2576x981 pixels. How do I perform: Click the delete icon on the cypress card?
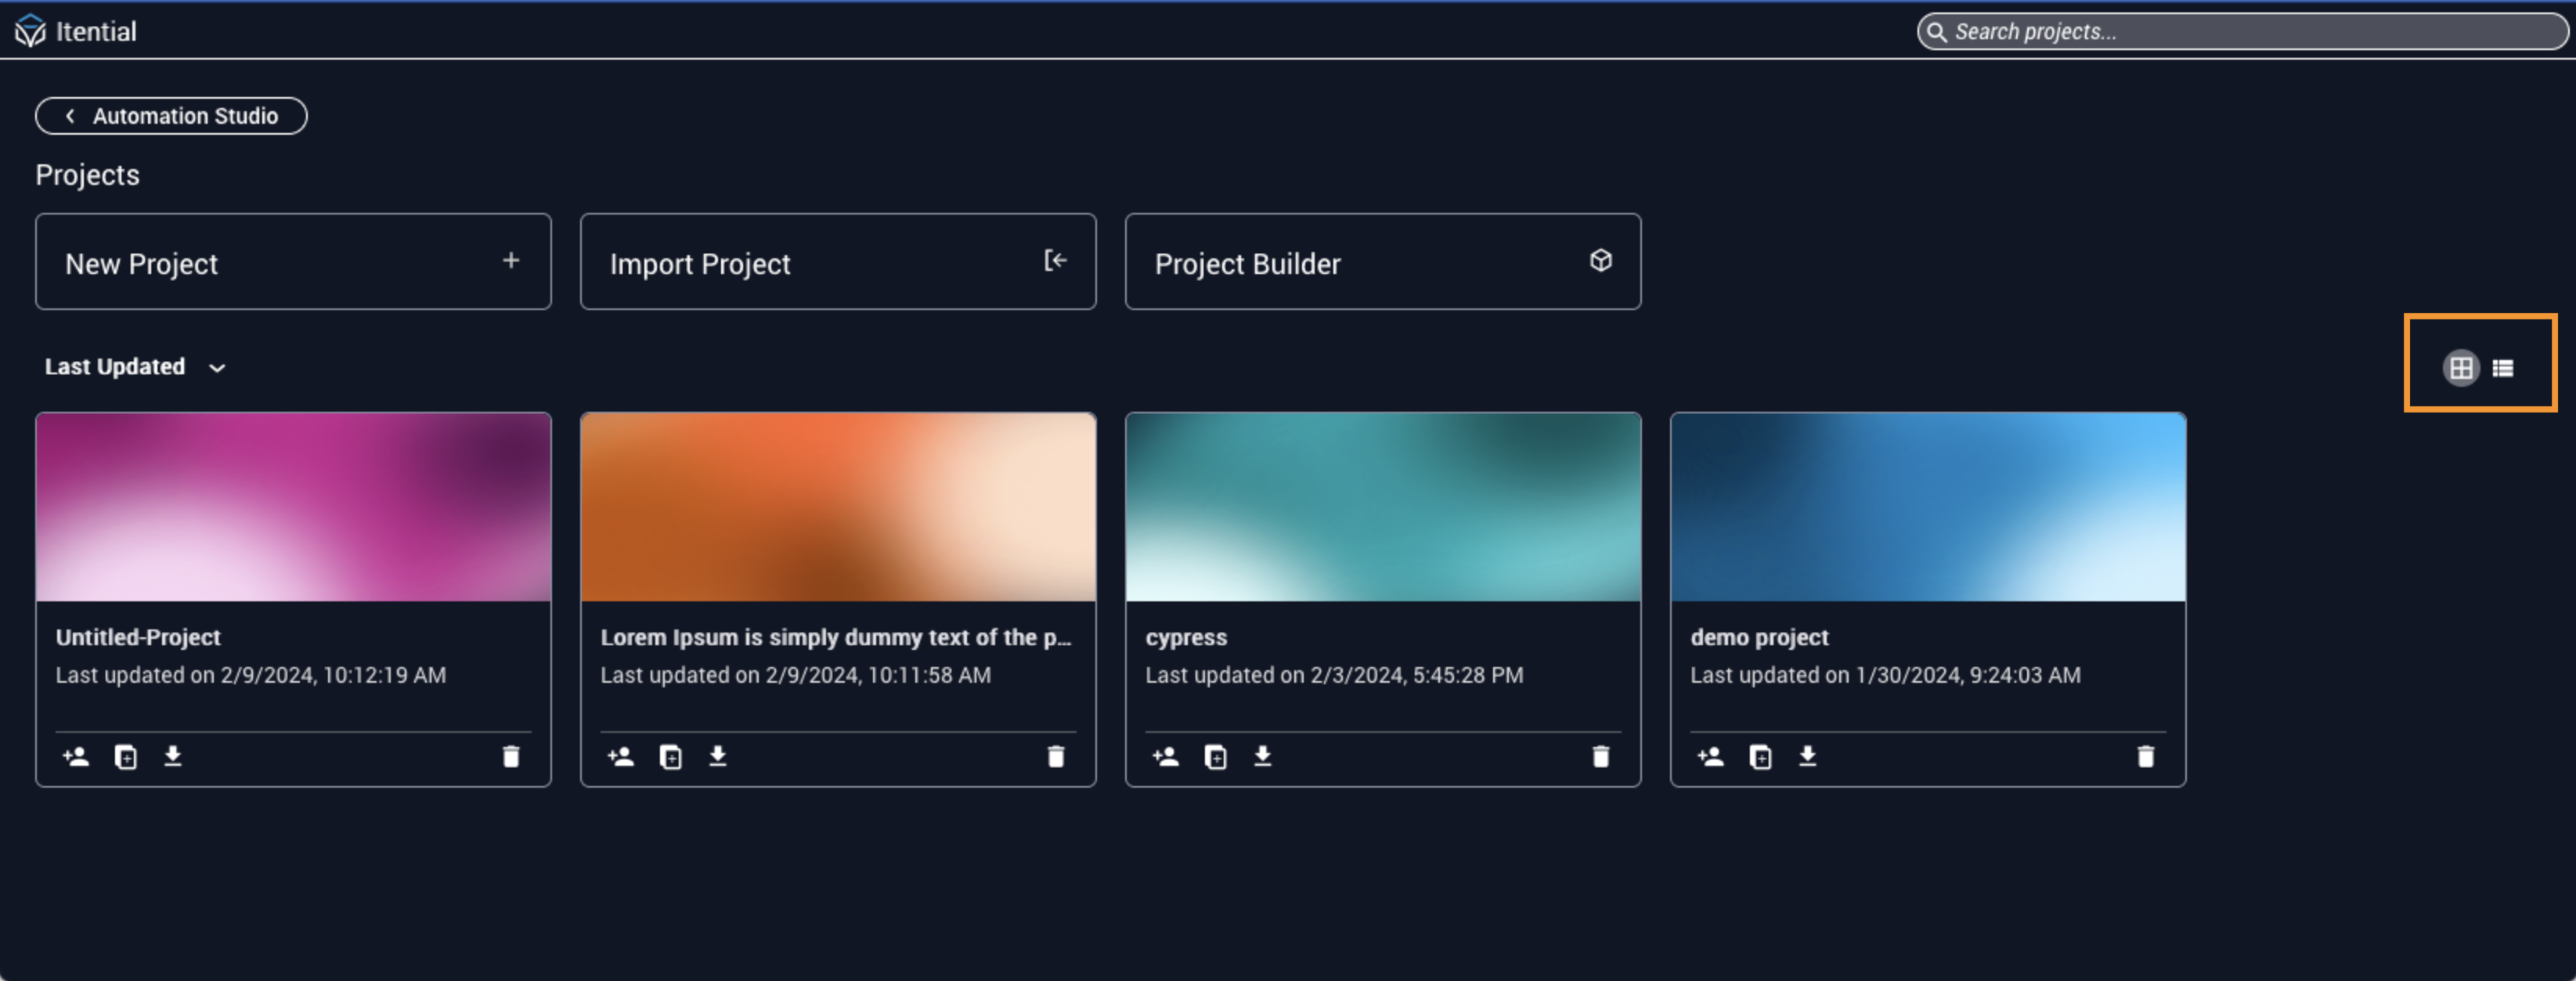(x=1600, y=756)
